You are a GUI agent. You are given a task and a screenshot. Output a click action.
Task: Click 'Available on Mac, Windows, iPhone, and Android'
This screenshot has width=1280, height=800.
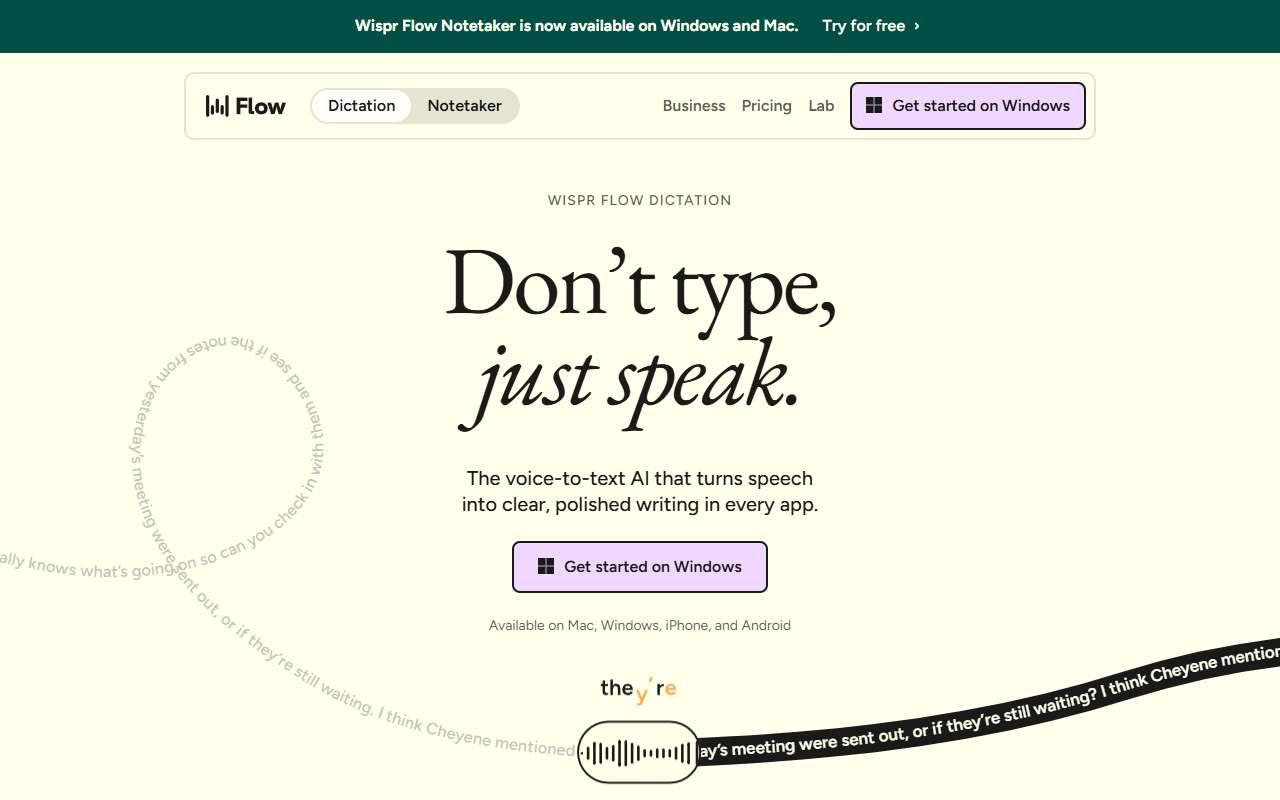pyautogui.click(x=640, y=625)
